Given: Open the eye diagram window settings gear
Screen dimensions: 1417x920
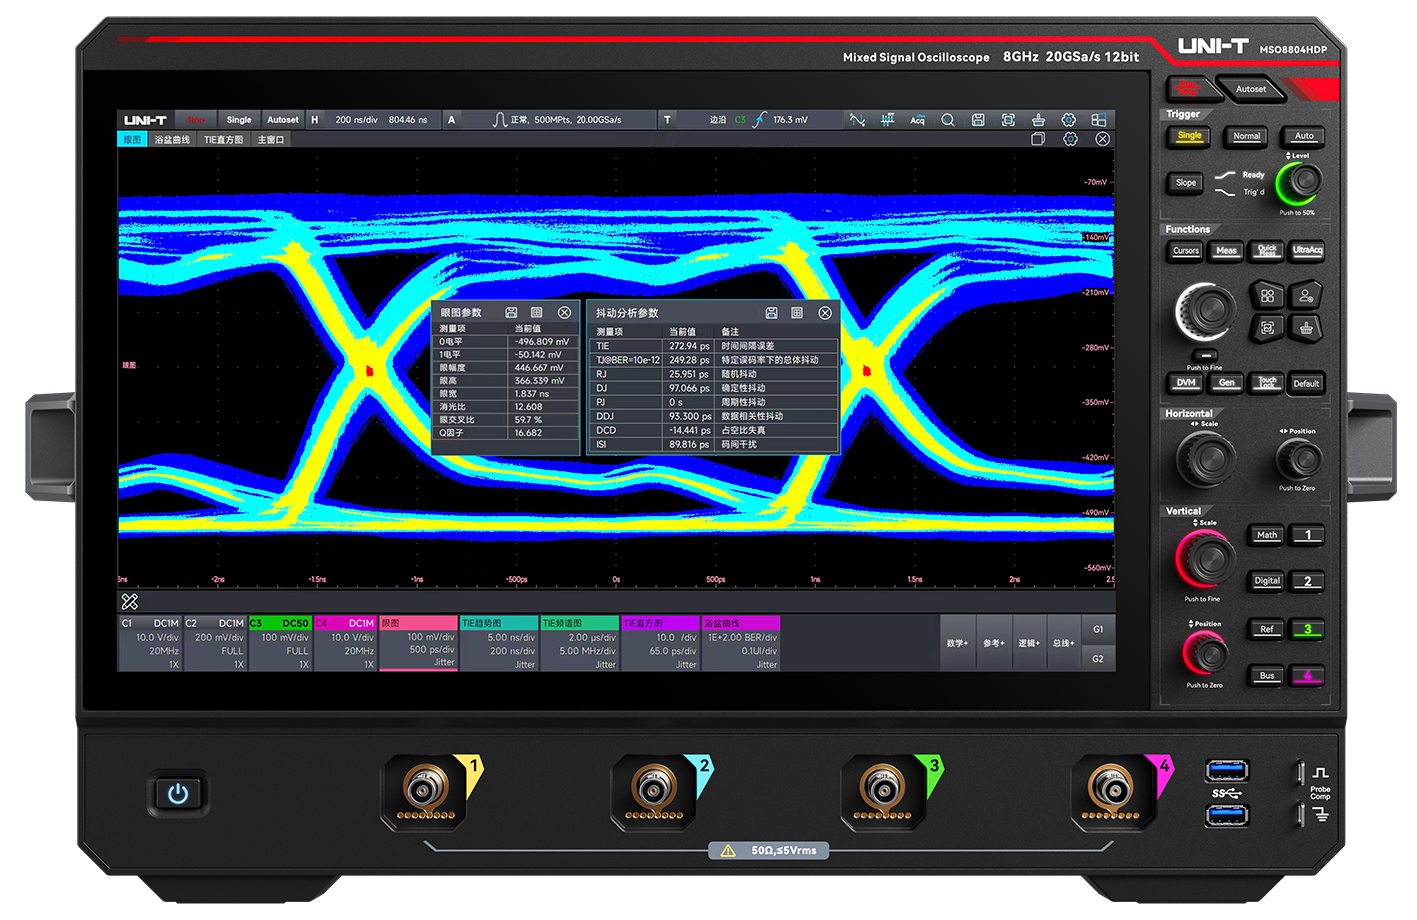Looking at the screenshot, I should coord(1070,139).
